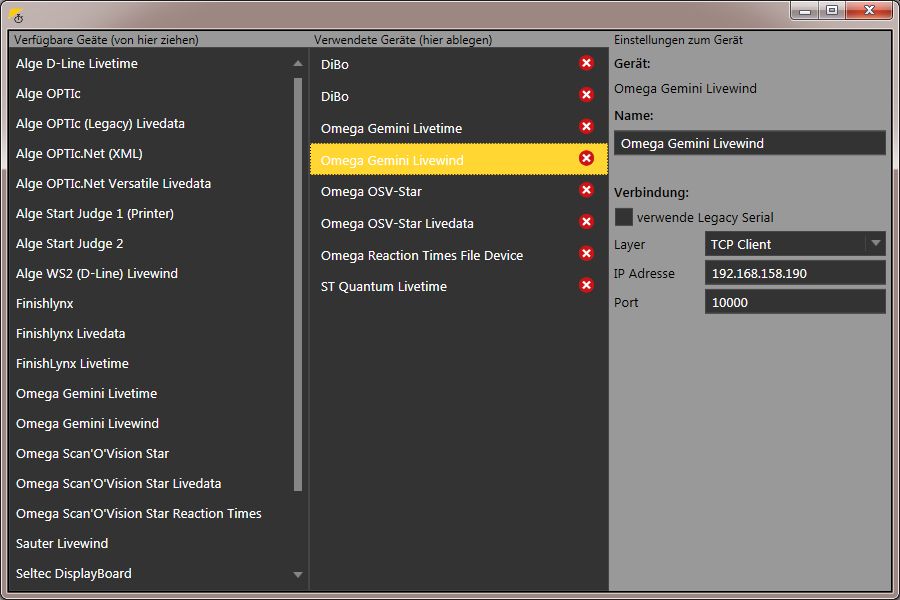
Task: Remove the highlighted Omega Gemini Livewind device
Action: point(586,158)
